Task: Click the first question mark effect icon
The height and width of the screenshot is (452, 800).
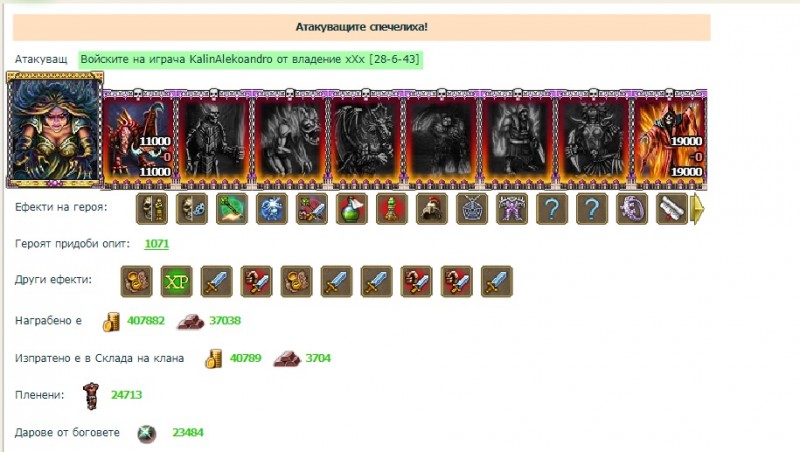Action: [x=552, y=209]
